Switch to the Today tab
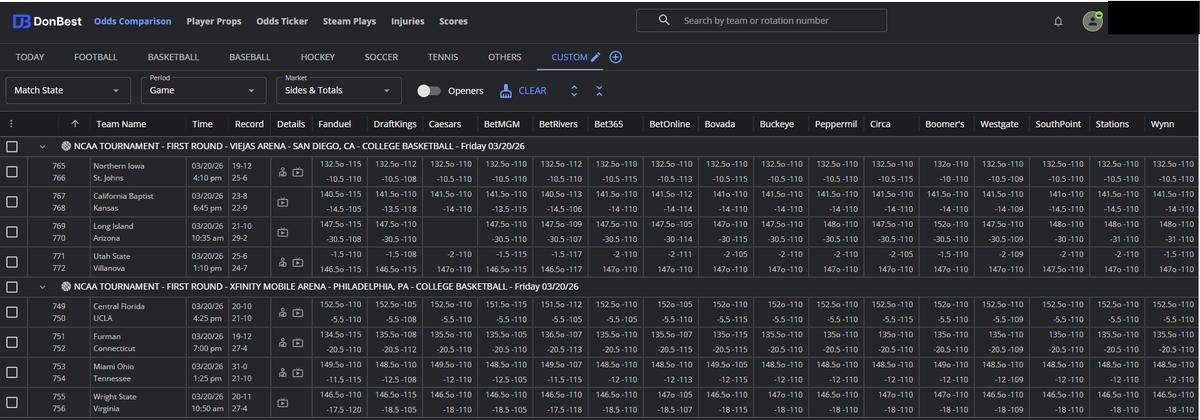 pyautogui.click(x=30, y=57)
